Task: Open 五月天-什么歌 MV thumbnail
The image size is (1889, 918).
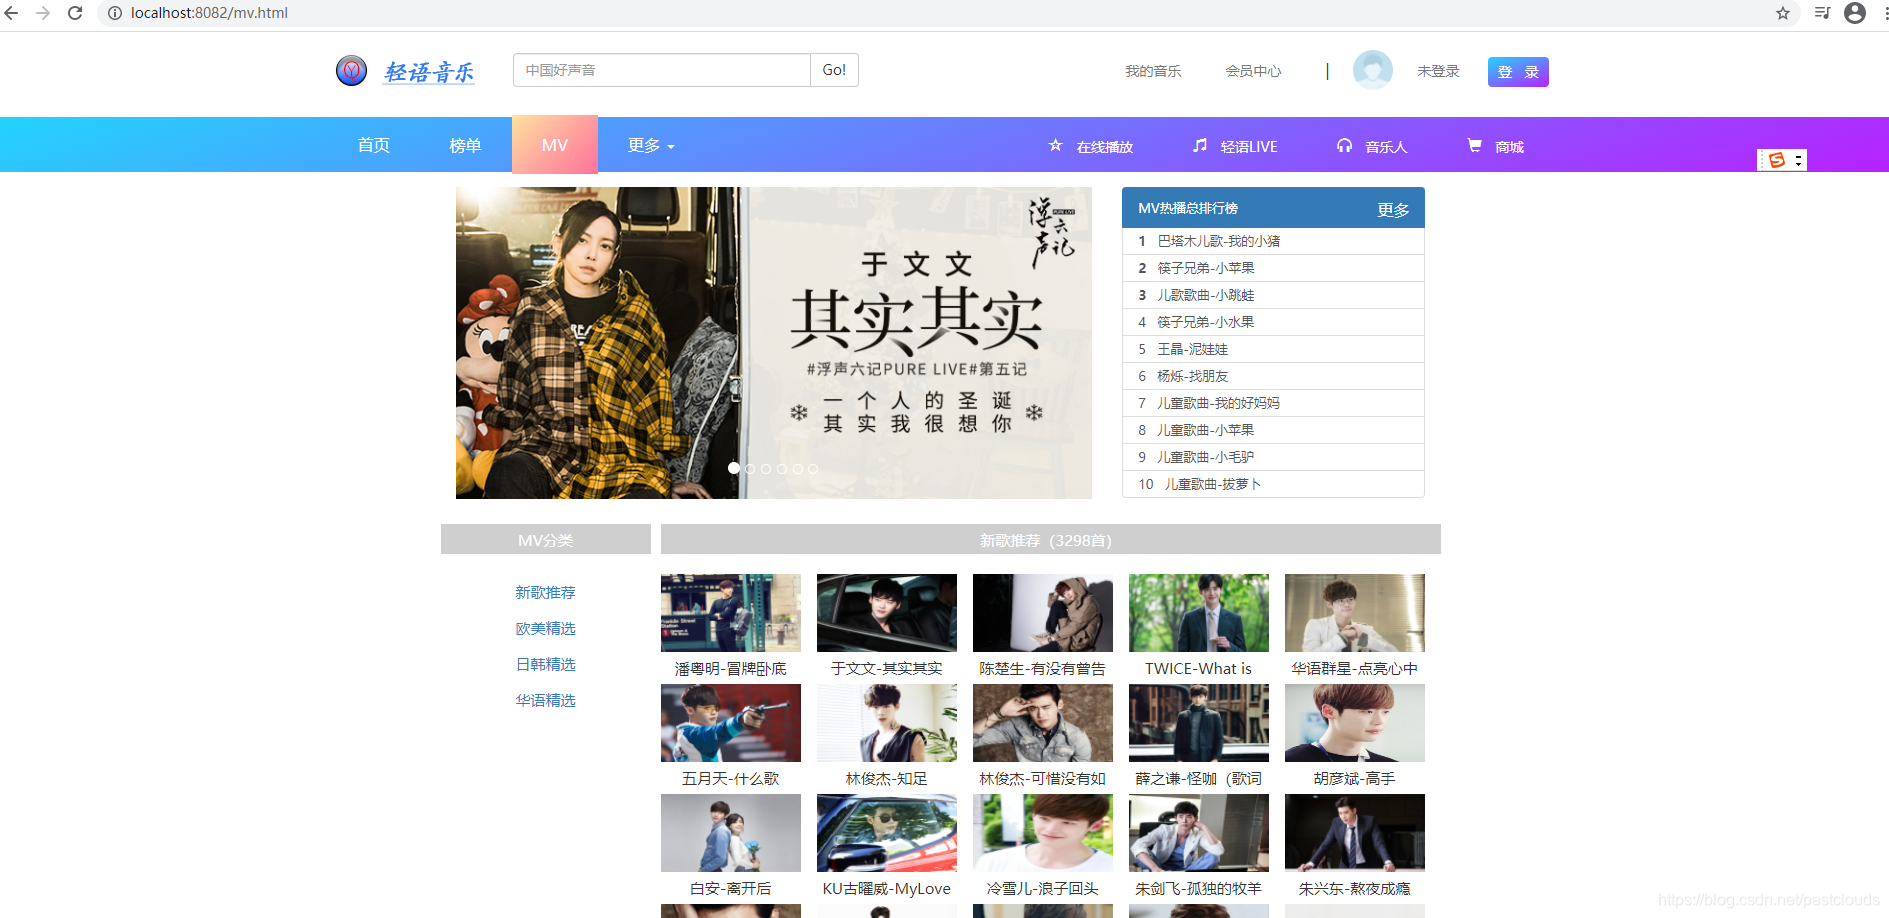Action: pyautogui.click(x=731, y=723)
